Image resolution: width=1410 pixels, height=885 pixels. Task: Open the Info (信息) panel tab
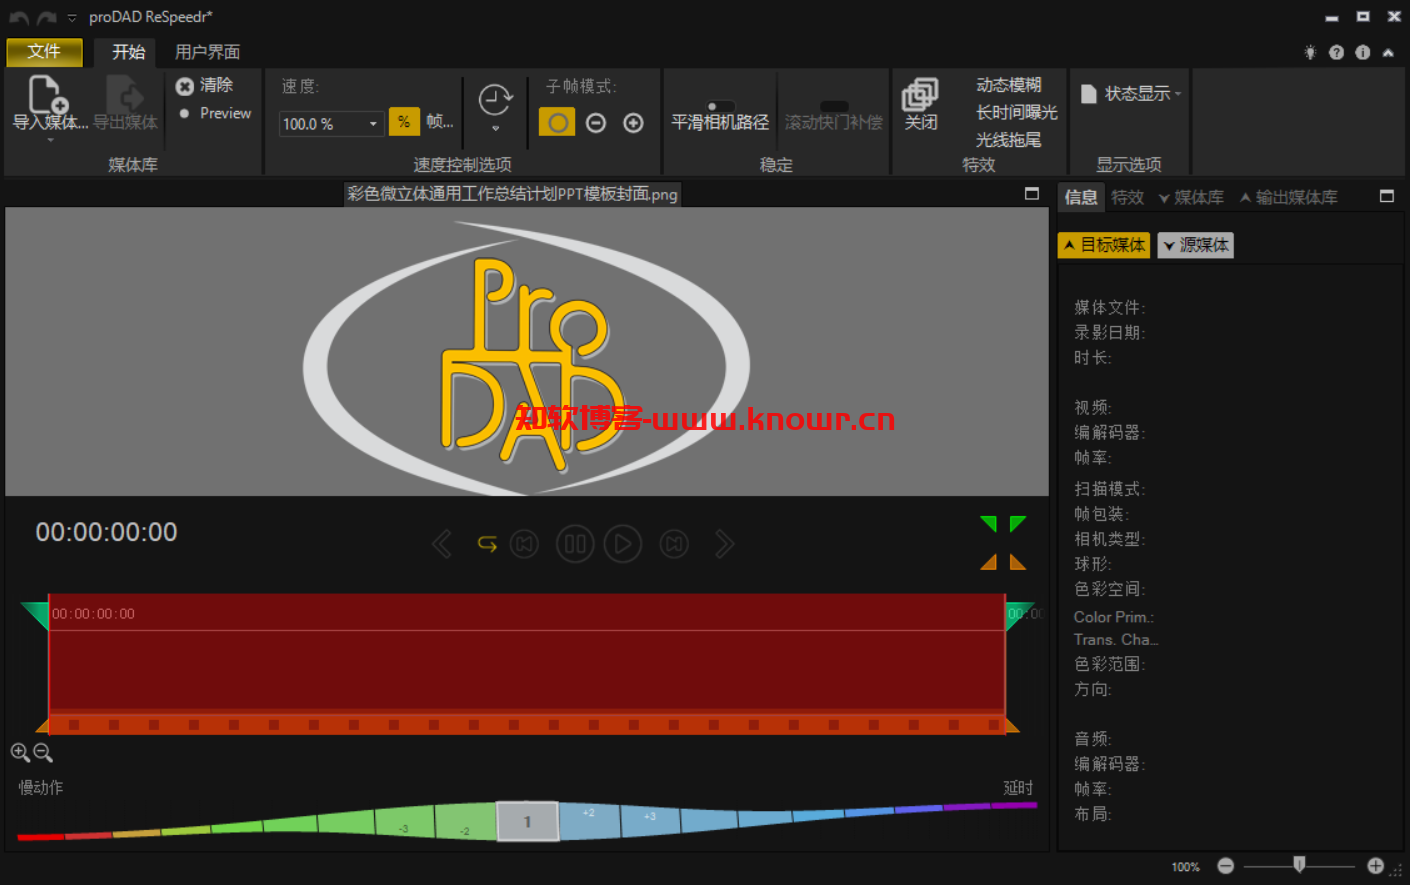[x=1081, y=197]
